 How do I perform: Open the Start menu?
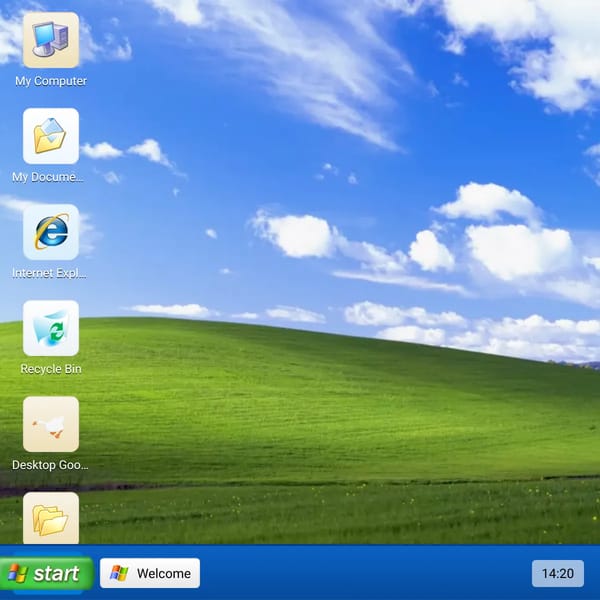pos(46,573)
